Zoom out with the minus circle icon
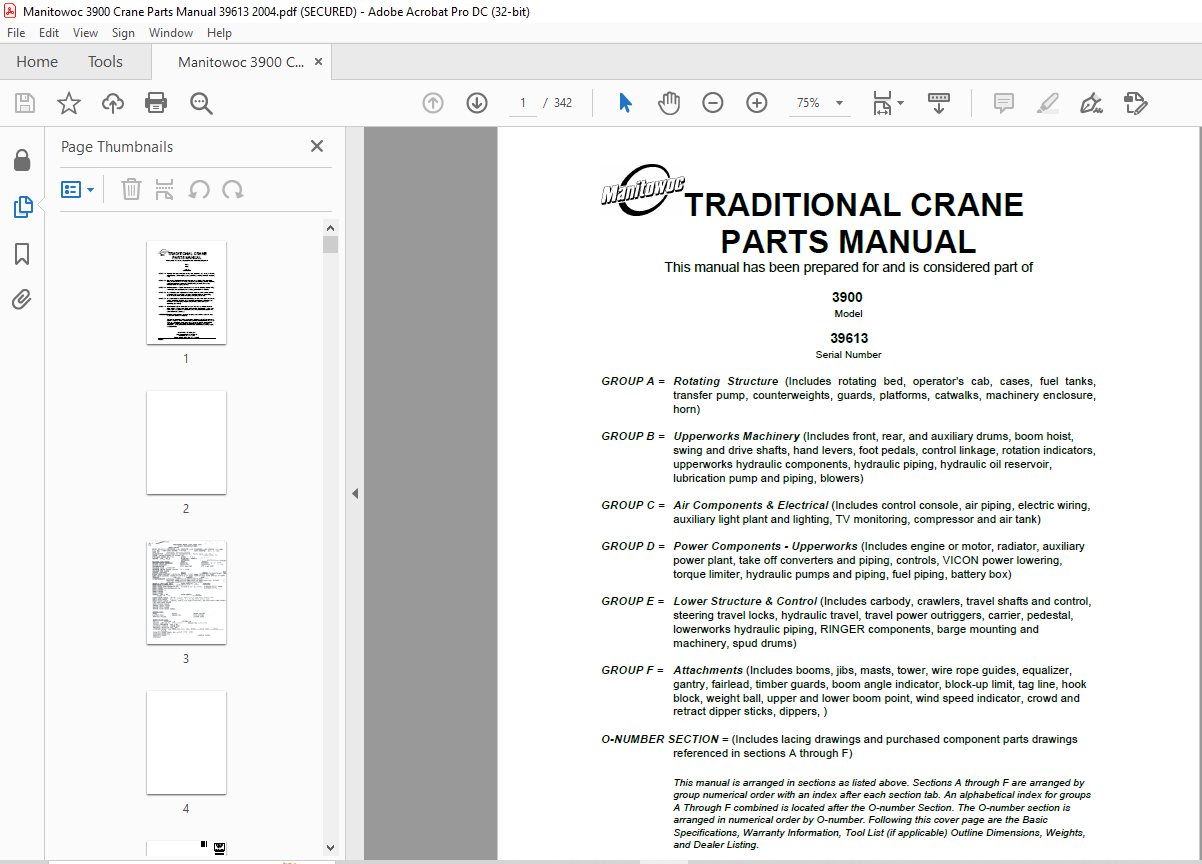 coord(713,103)
